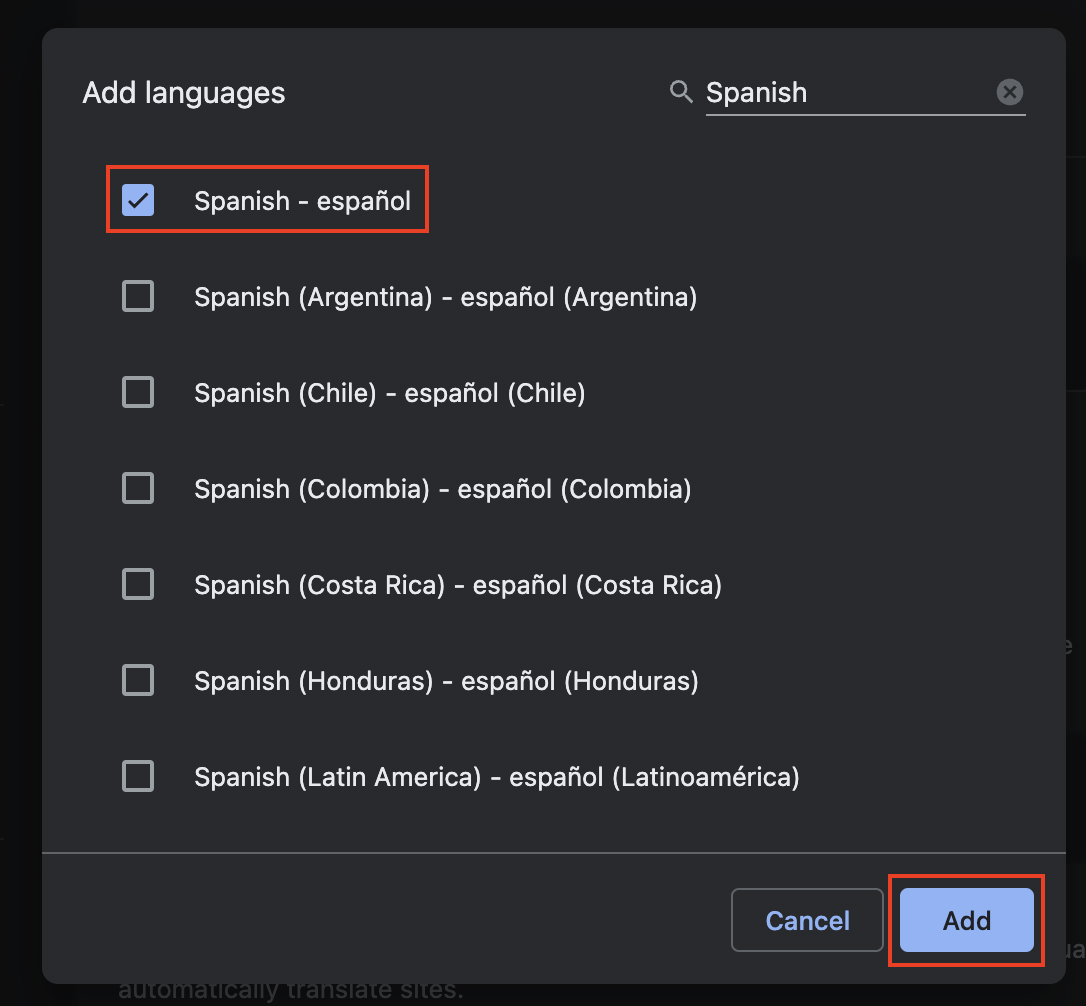Tick the Spanish (Honduras) checkbox

coord(138,680)
